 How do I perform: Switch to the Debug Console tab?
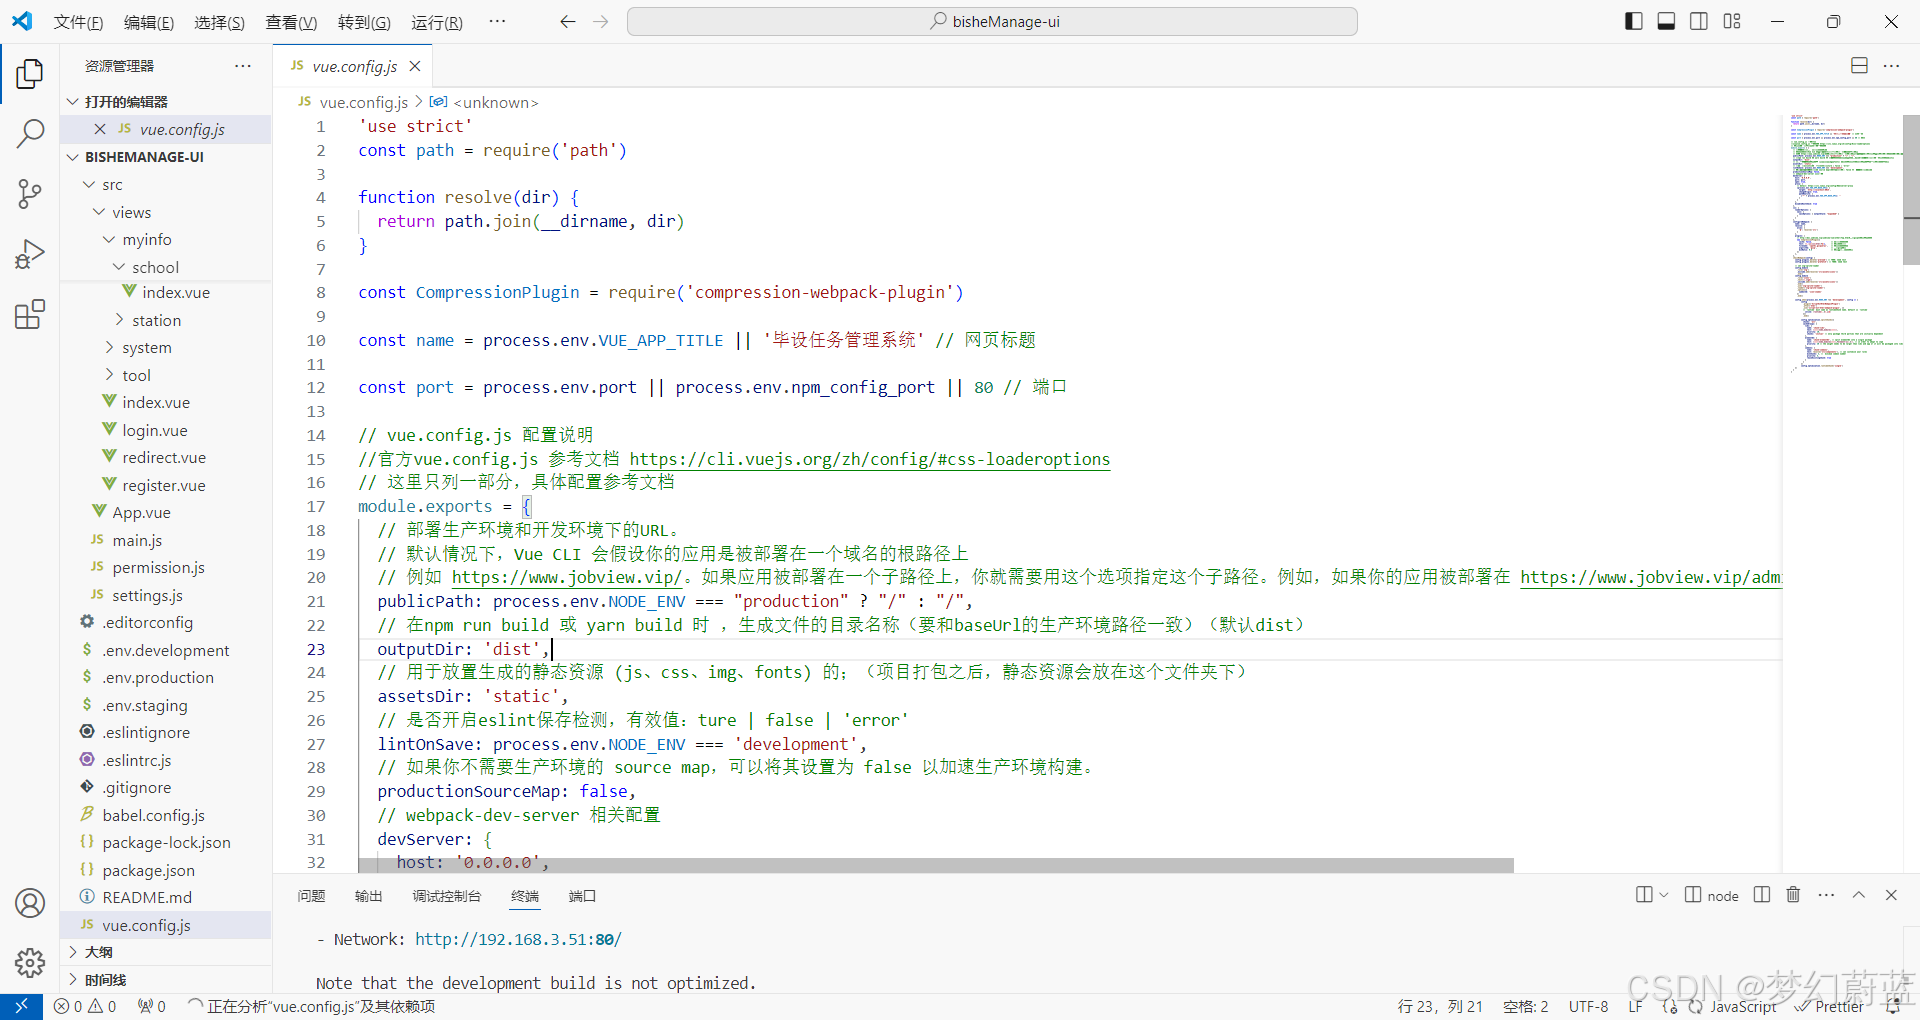click(x=446, y=896)
